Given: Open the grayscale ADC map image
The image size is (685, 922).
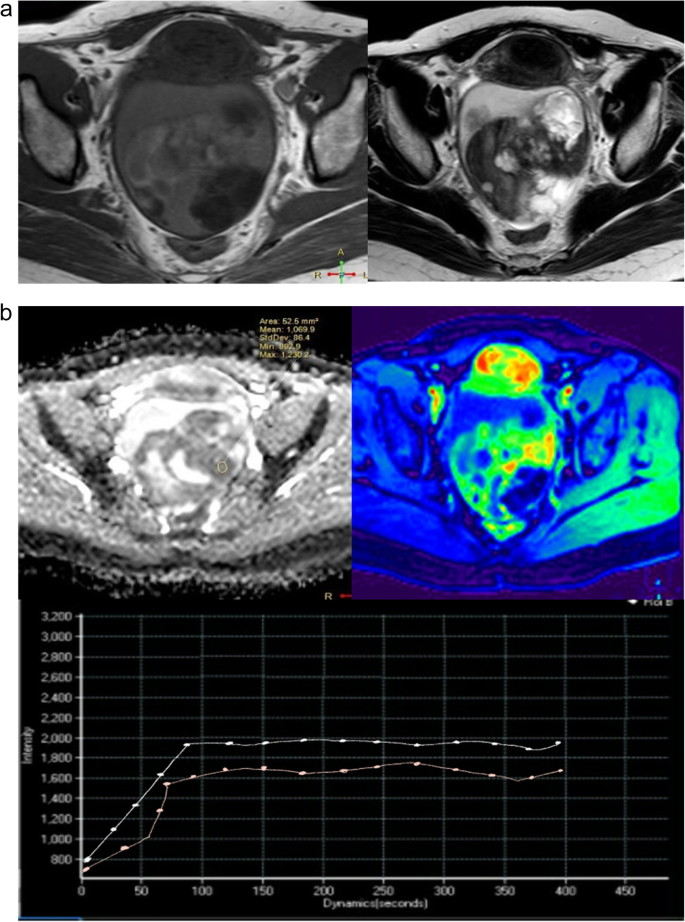Looking at the screenshot, I should 185,452.
